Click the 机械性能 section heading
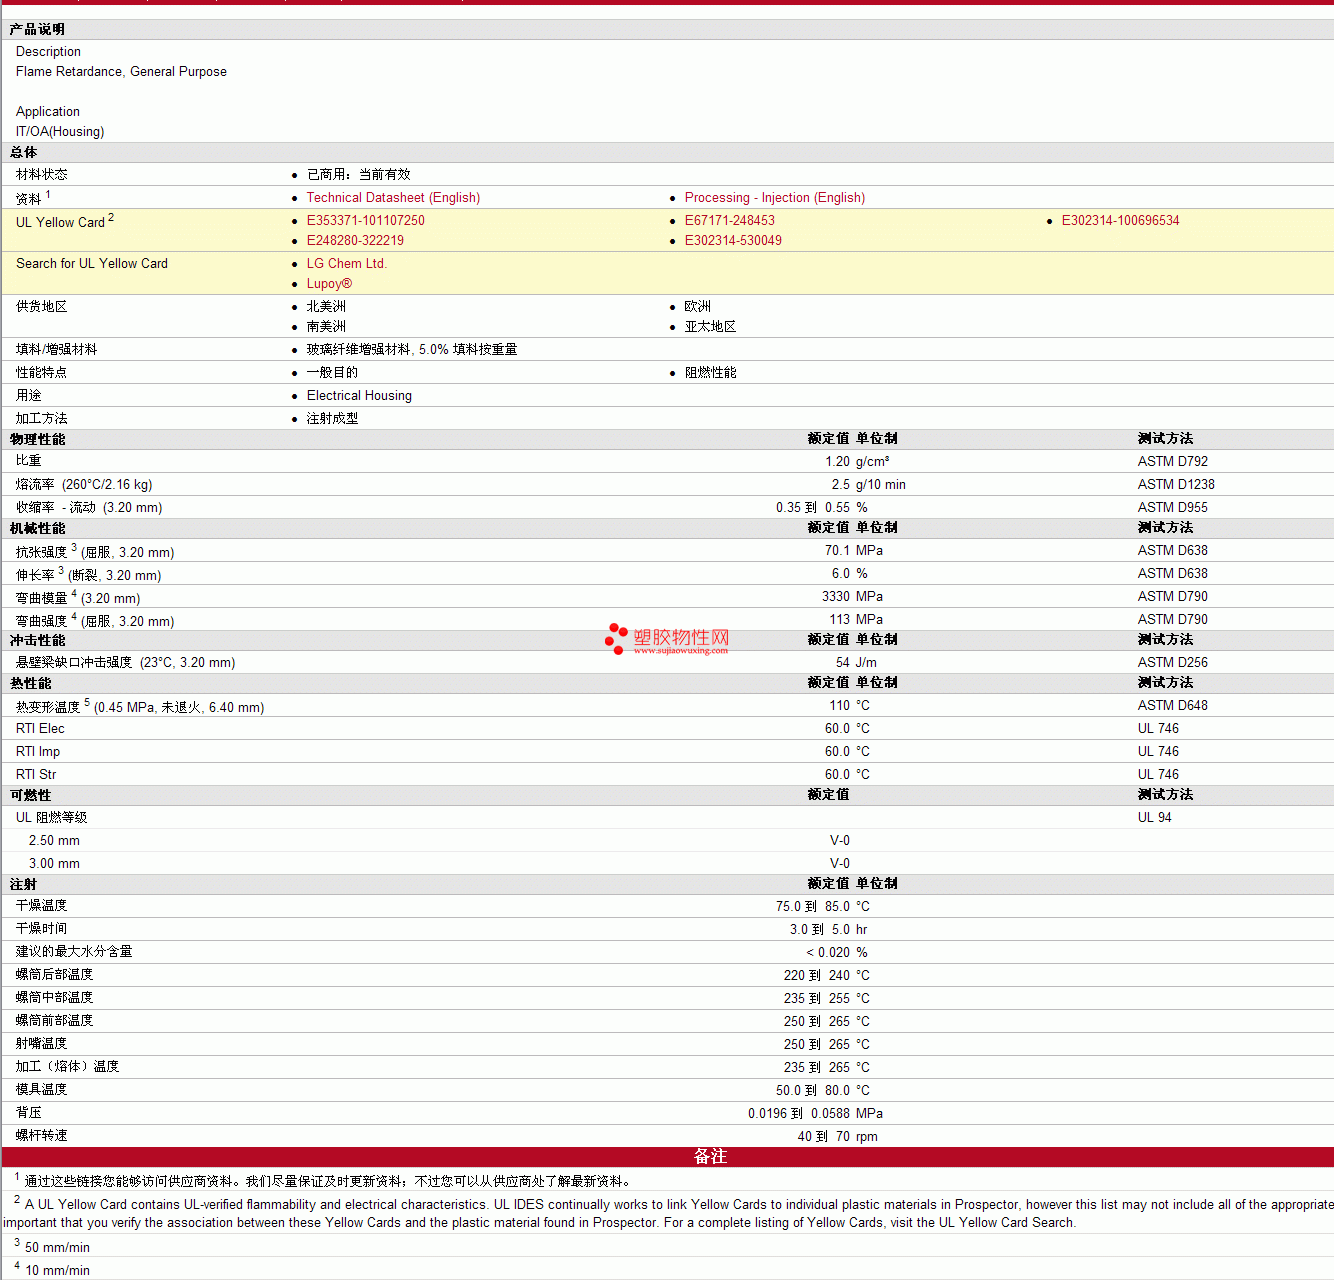The height and width of the screenshot is (1280, 1334). click(x=38, y=529)
